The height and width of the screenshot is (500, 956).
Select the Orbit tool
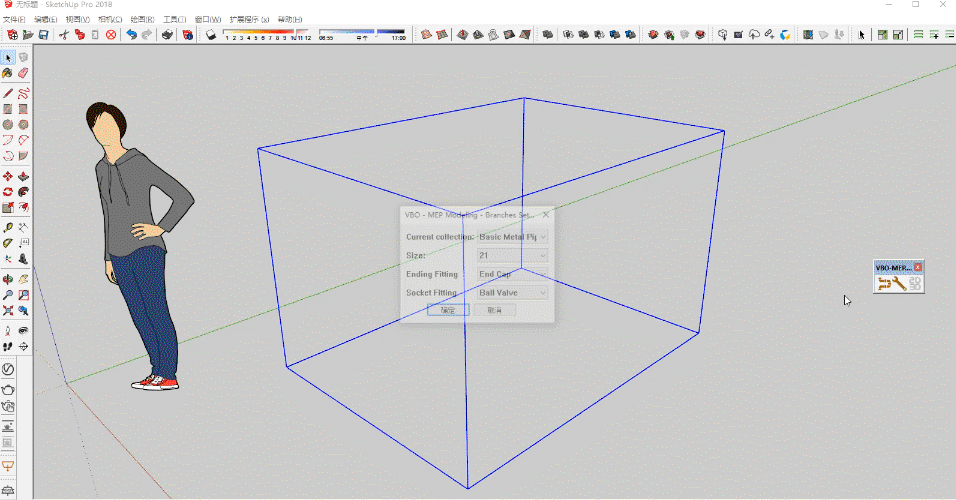(x=8, y=278)
